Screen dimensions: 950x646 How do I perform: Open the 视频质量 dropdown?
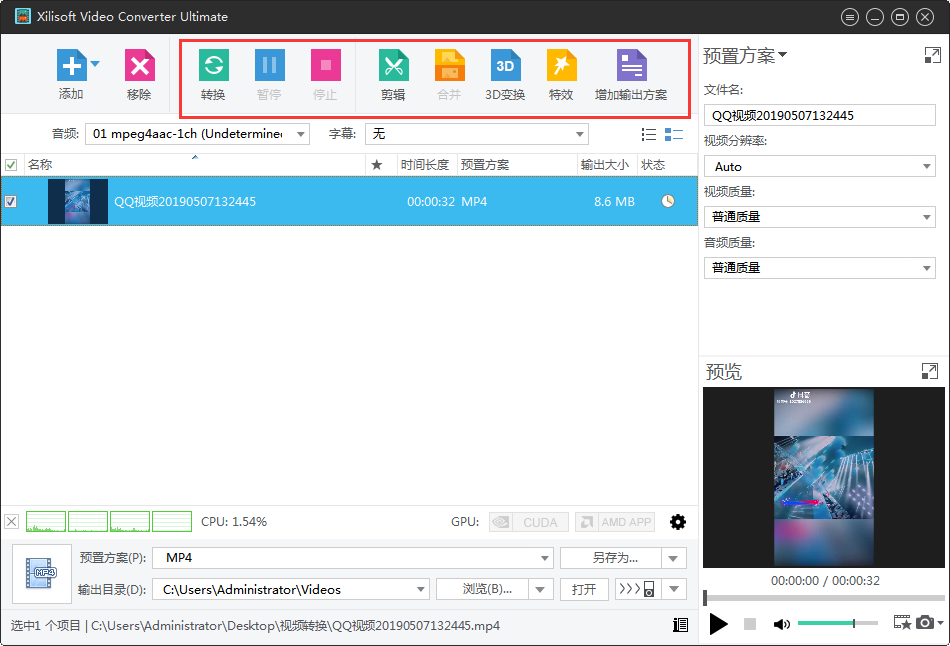pyautogui.click(x=820, y=217)
